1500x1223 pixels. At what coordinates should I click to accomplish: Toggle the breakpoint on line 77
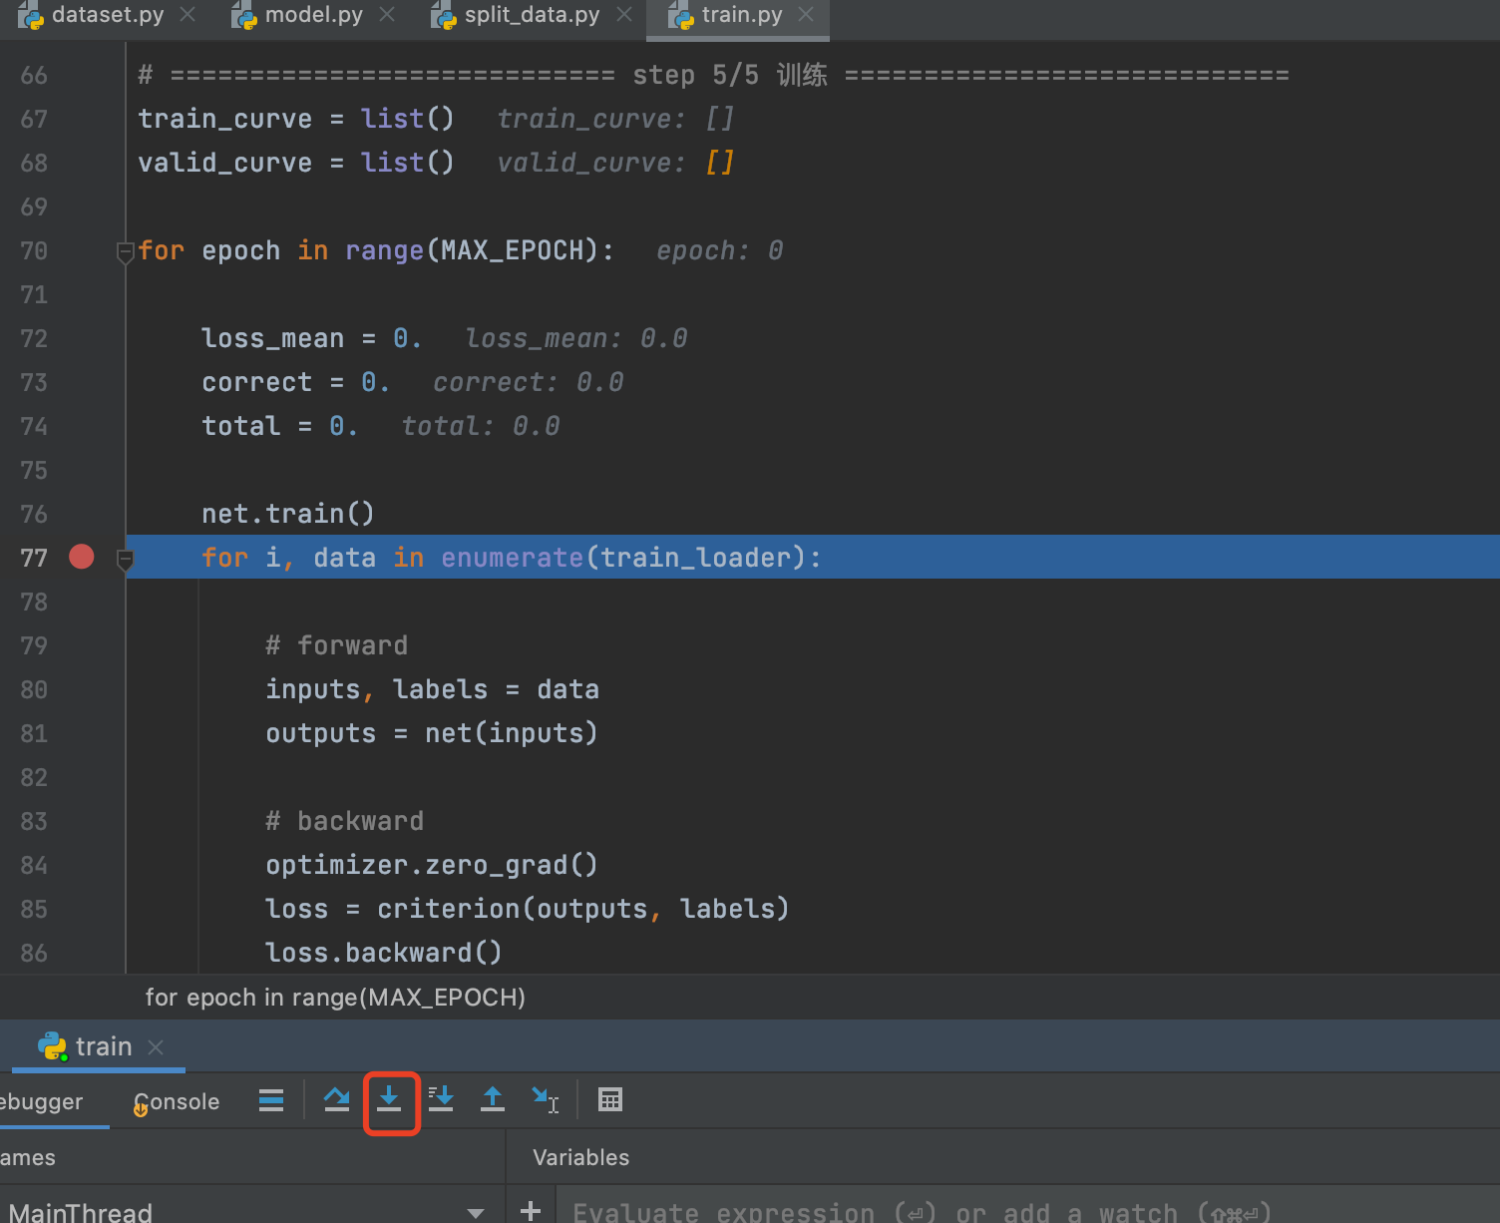[81, 557]
